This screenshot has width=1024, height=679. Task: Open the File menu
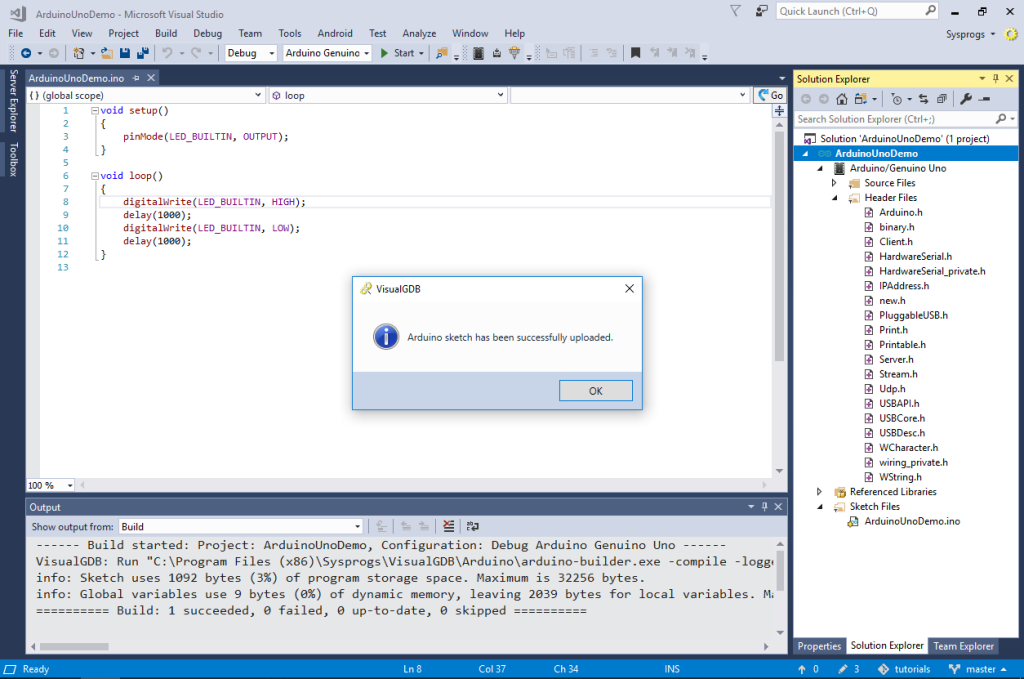pos(16,33)
